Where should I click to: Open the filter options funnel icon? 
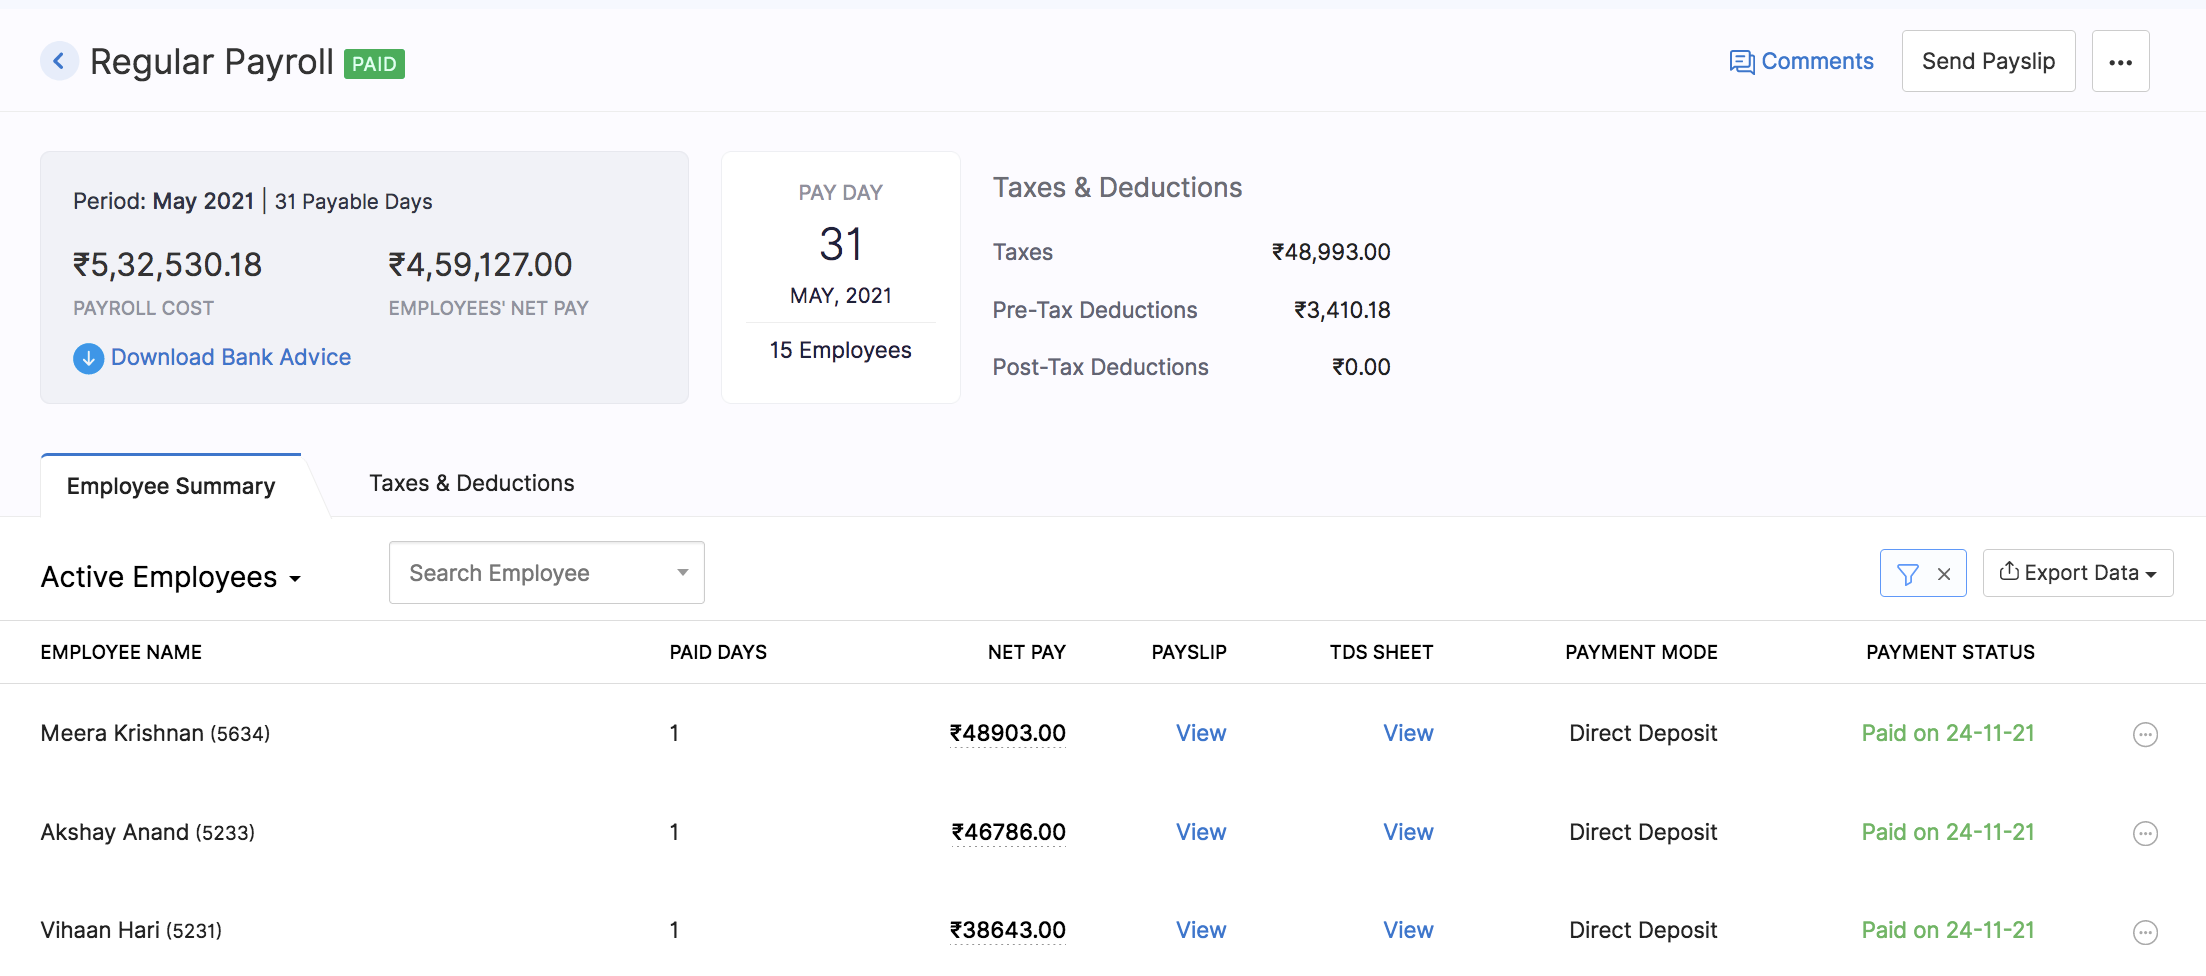(1910, 573)
